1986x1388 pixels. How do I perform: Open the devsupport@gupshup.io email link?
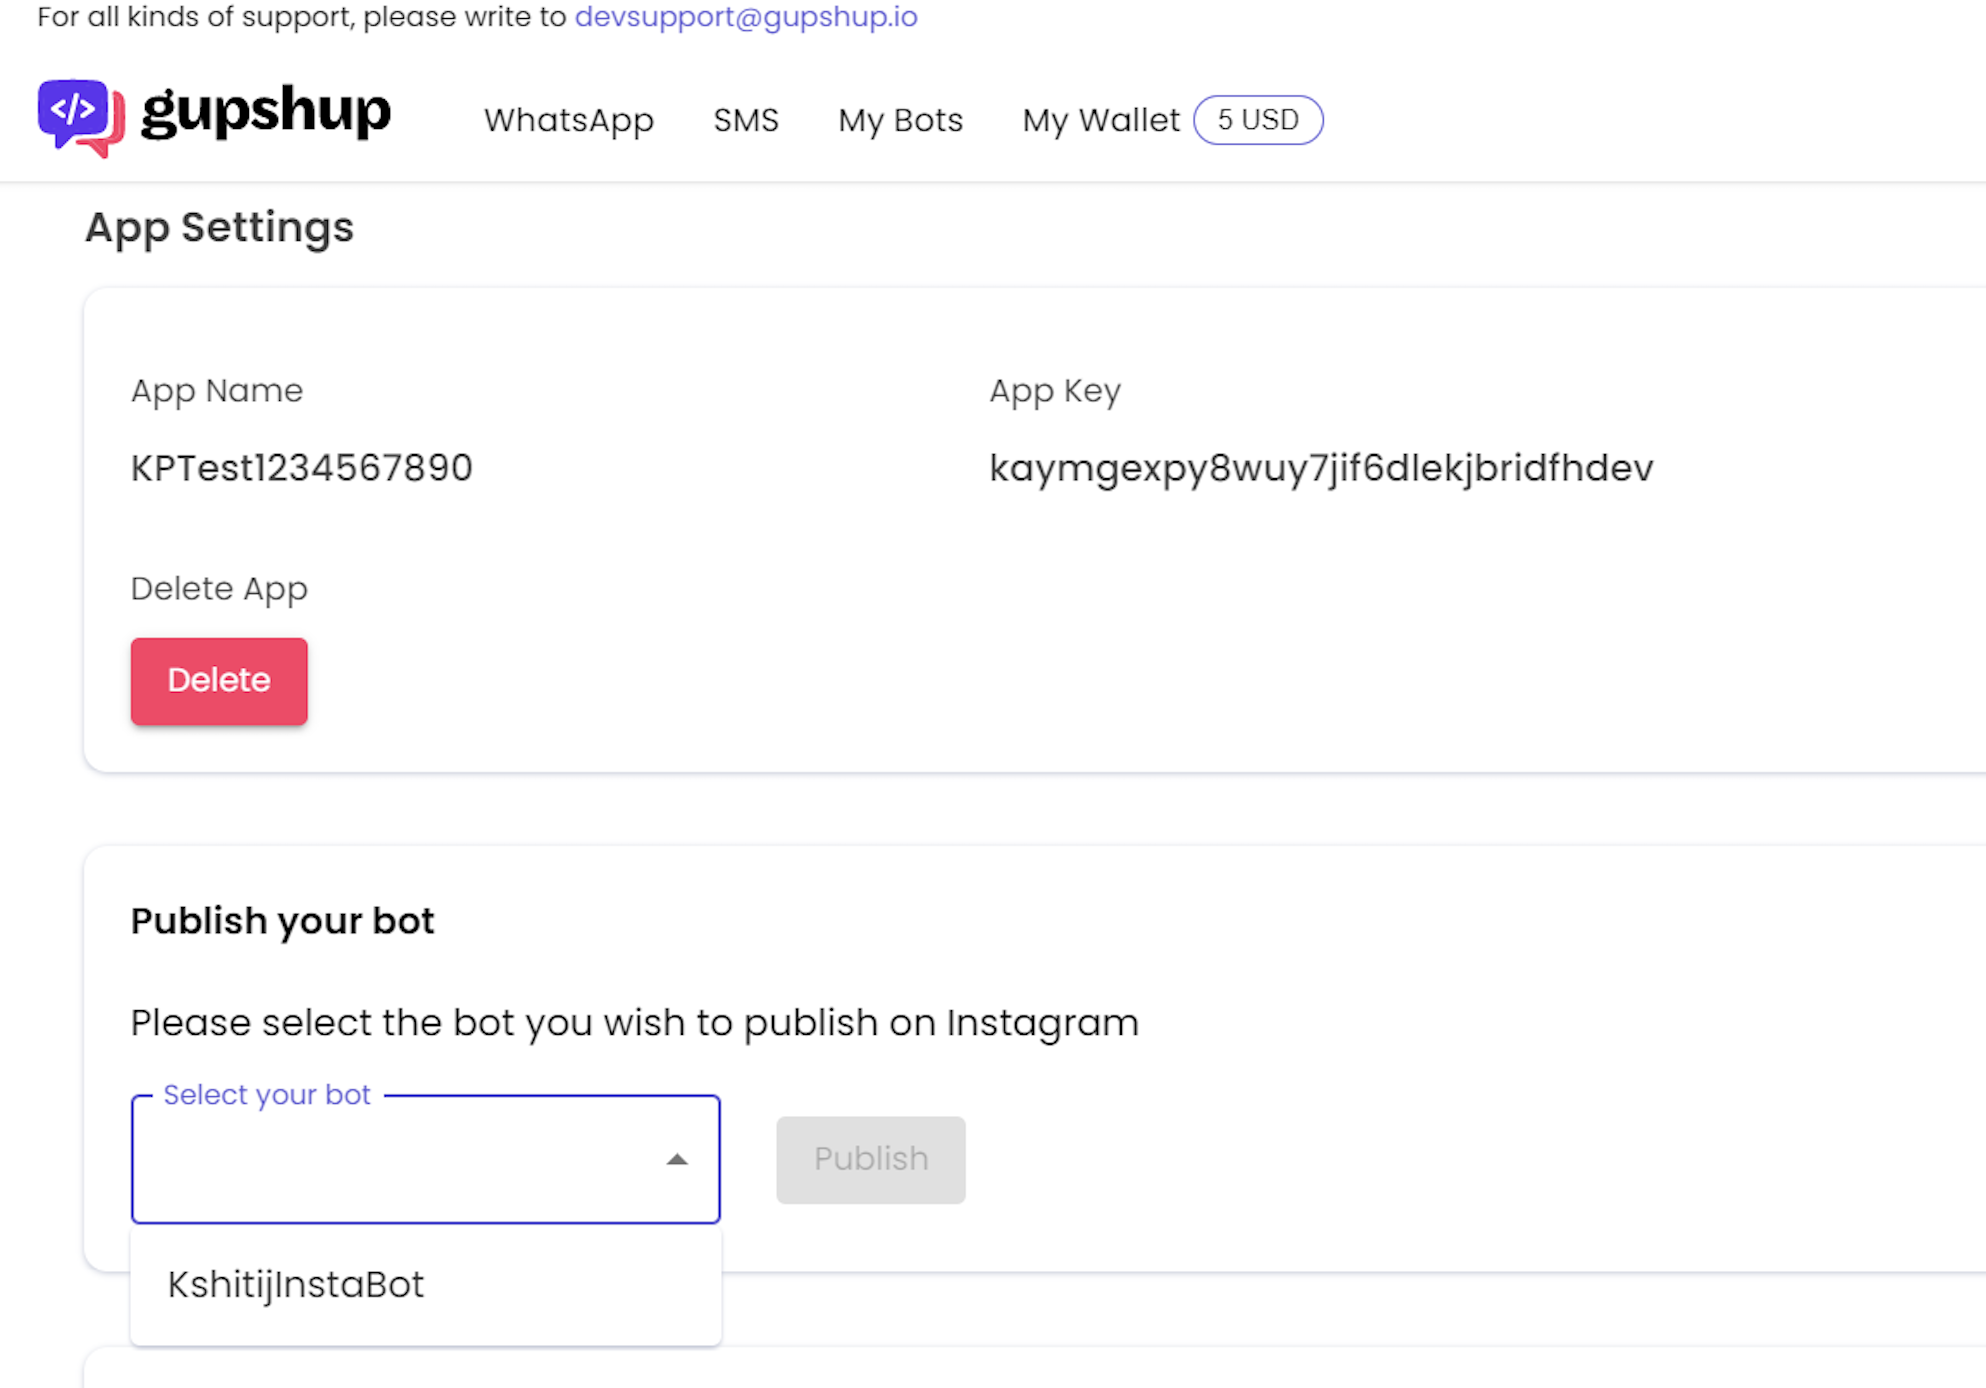point(745,17)
